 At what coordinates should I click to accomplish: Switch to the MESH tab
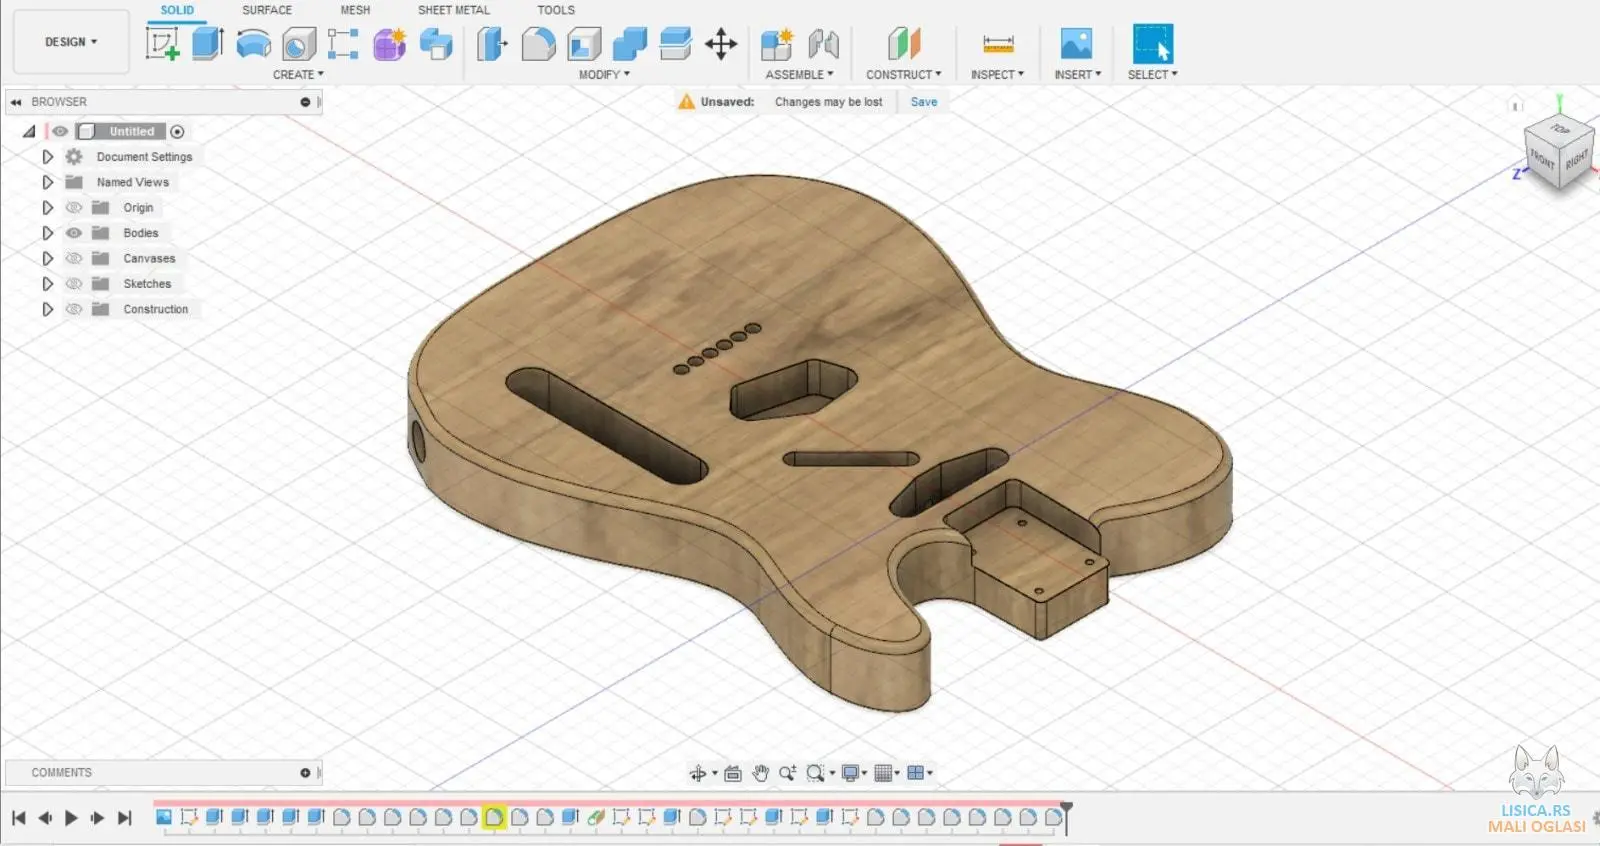click(x=355, y=10)
